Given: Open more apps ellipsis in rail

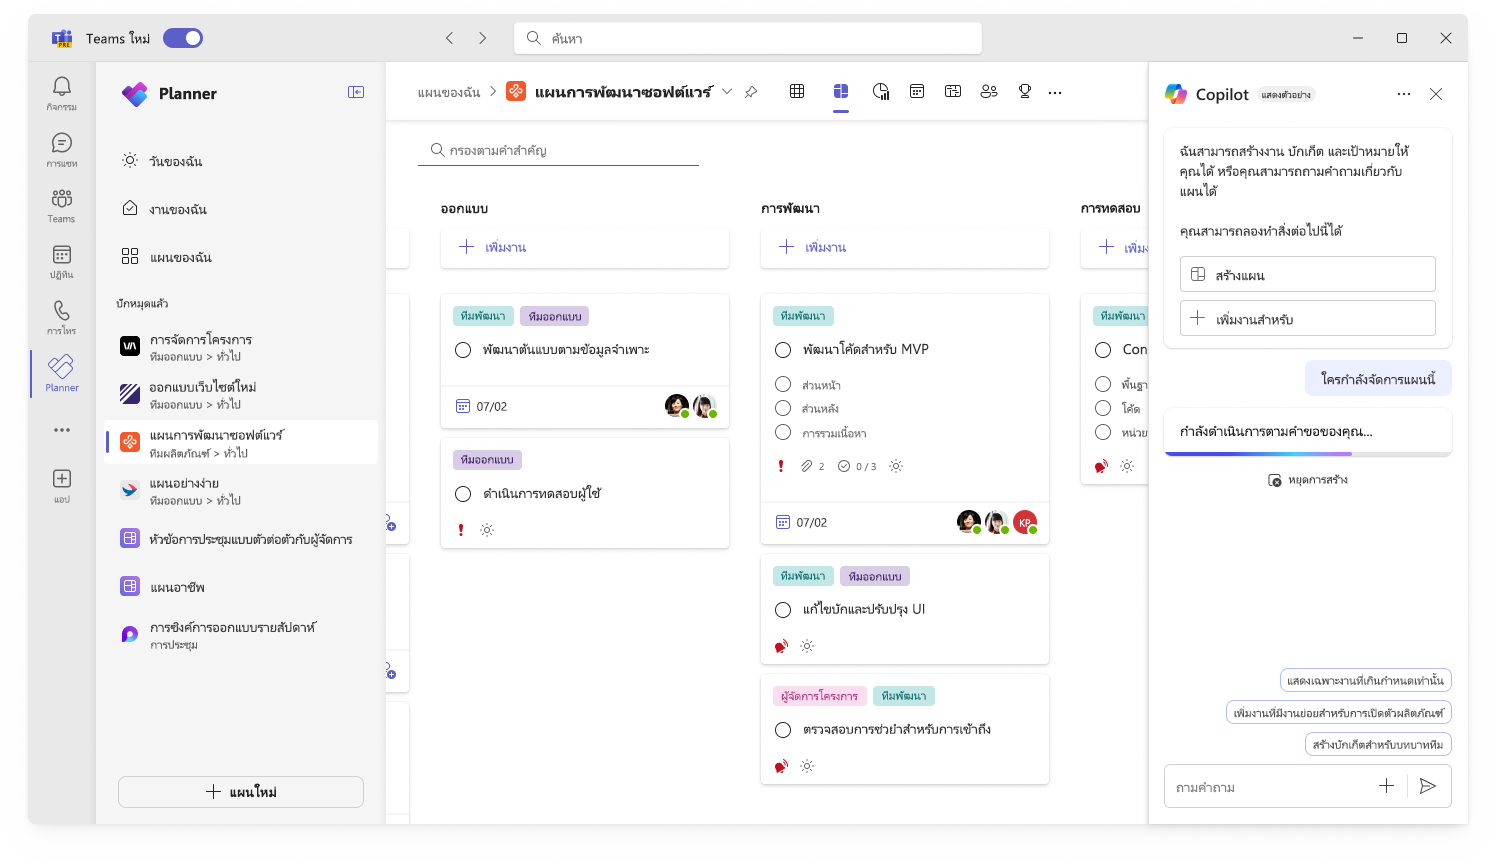Looking at the screenshot, I should tap(62, 430).
